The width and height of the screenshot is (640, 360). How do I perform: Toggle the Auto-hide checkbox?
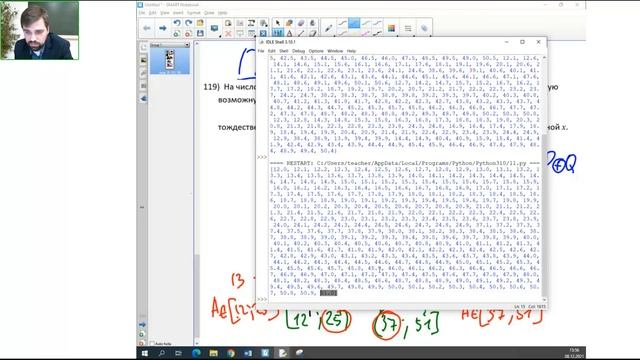pos(152,344)
